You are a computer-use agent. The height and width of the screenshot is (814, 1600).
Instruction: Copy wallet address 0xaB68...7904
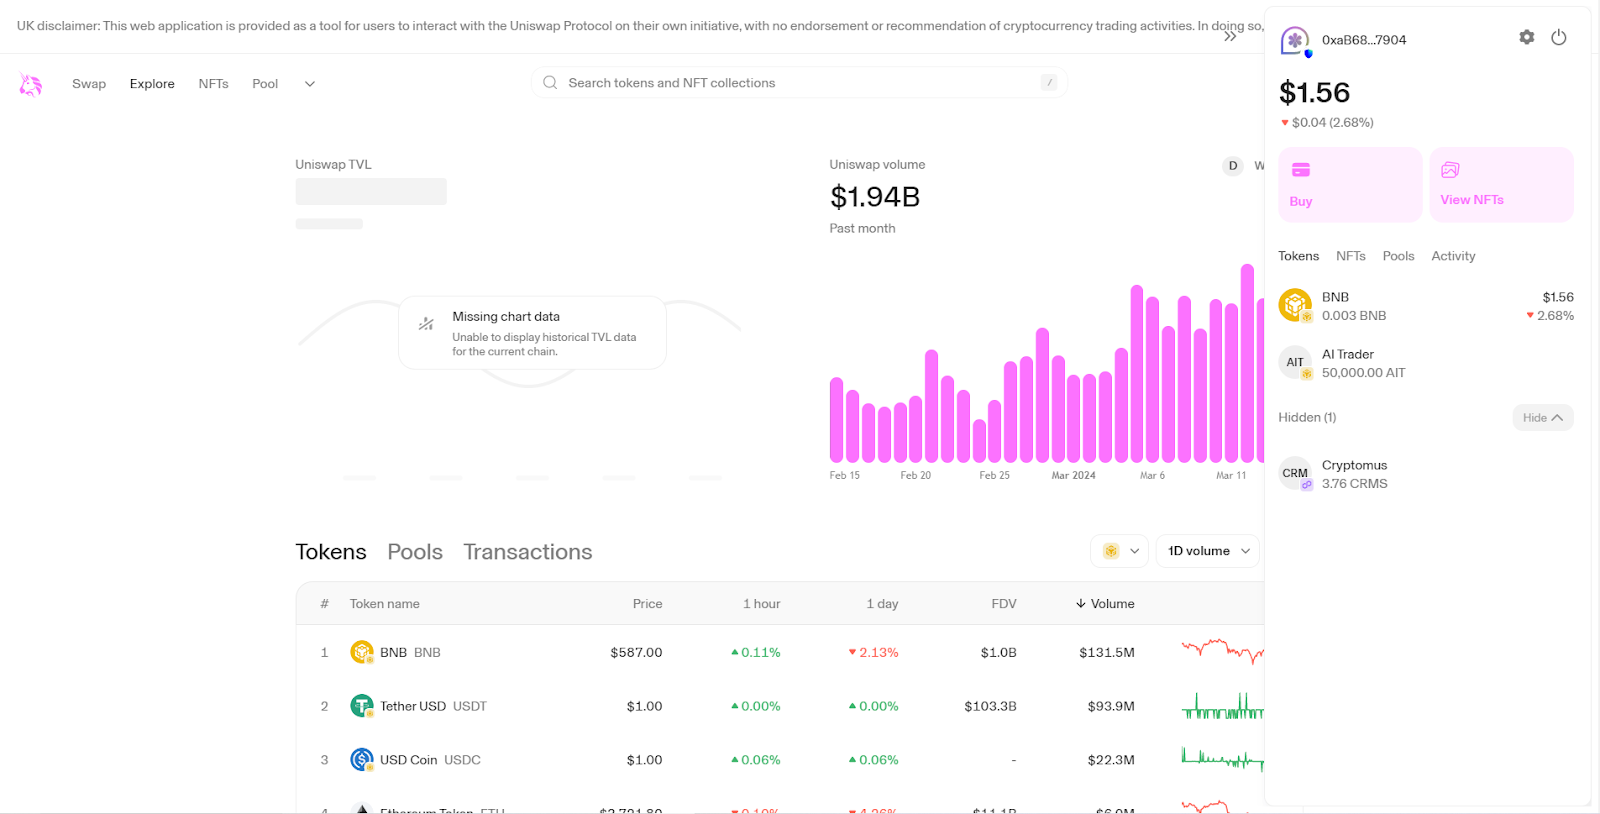point(1364,40)
